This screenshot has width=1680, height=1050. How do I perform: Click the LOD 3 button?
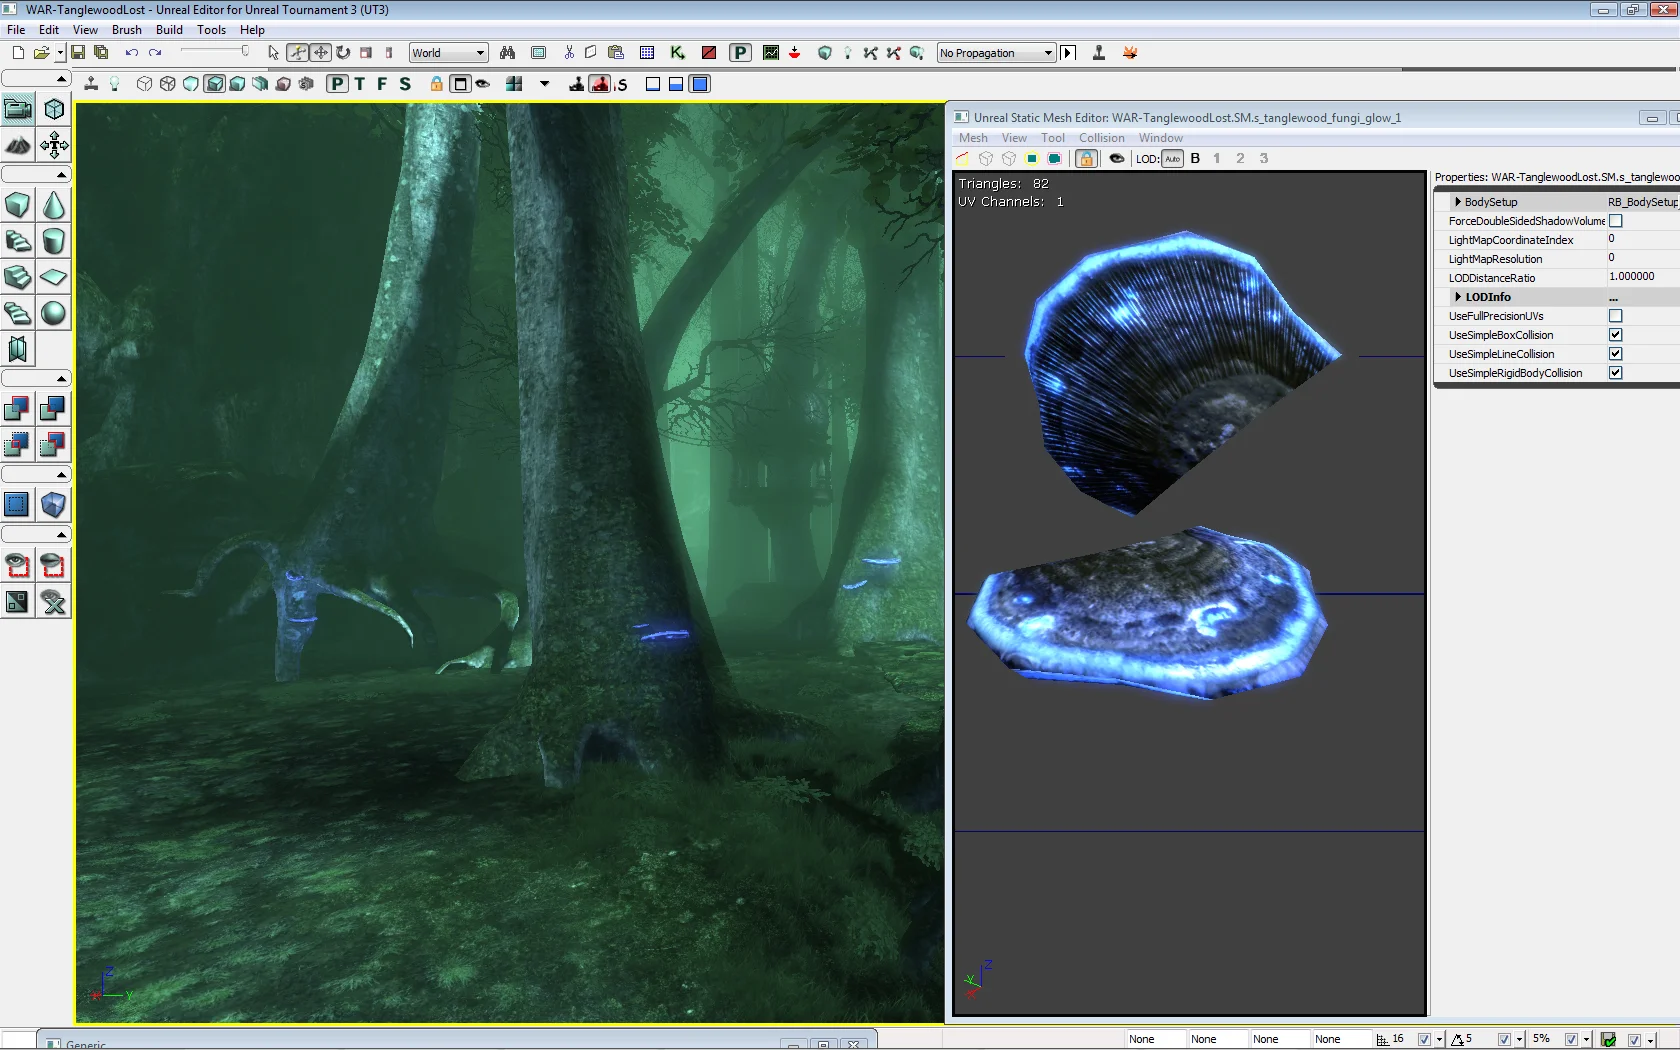(1264, 158)
